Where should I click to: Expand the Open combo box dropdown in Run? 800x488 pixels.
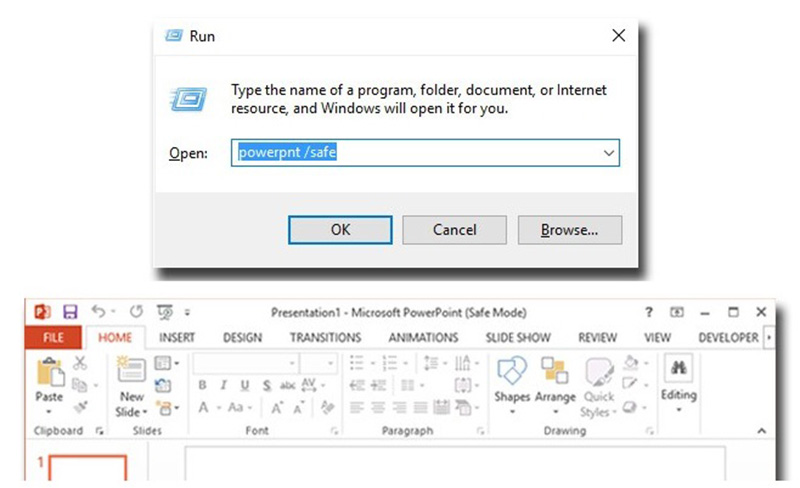pyautogui.click(x=608, y=153)
